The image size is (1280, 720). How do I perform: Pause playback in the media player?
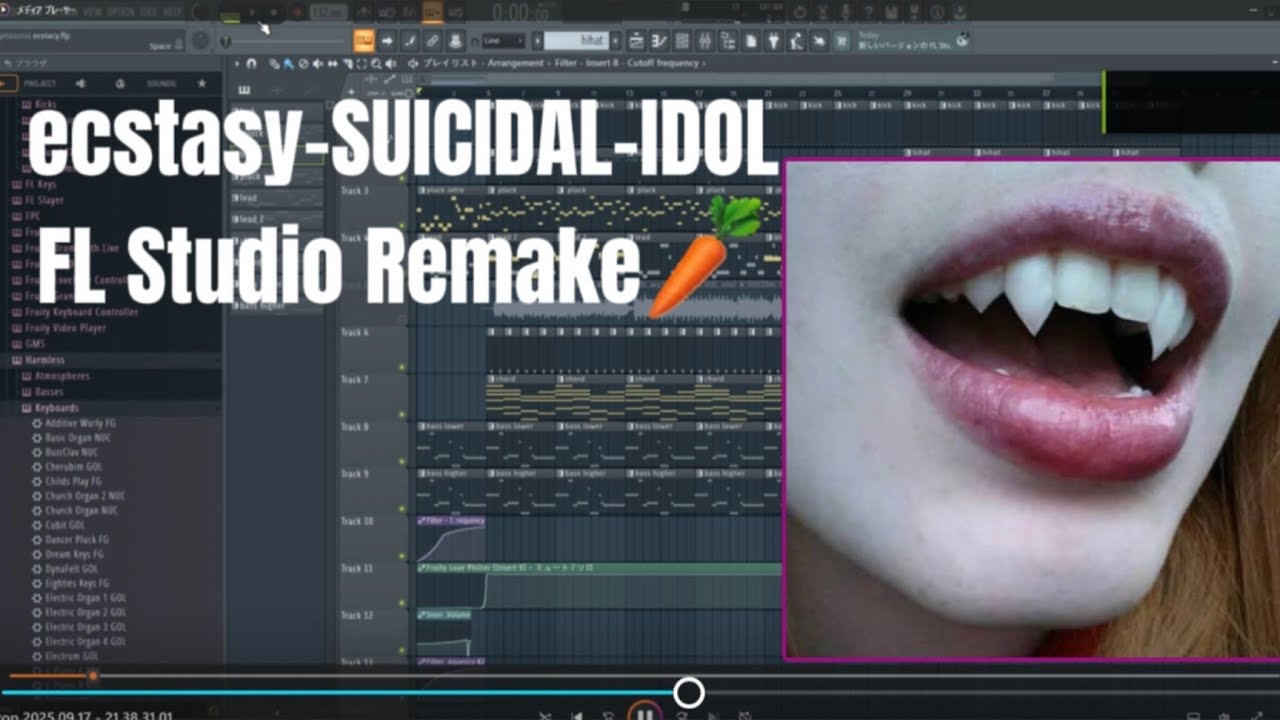coord(645,714)
